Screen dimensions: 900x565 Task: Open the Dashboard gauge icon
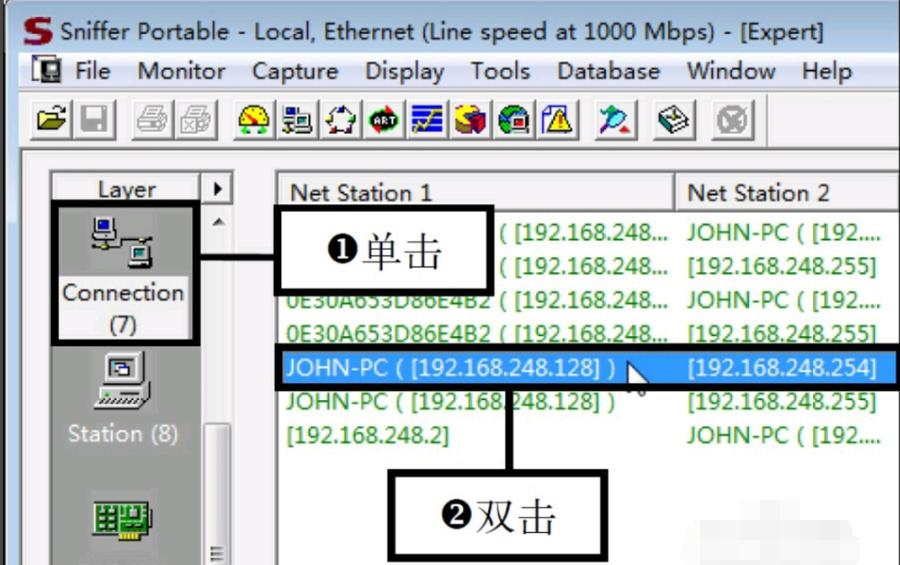[253, 120]
